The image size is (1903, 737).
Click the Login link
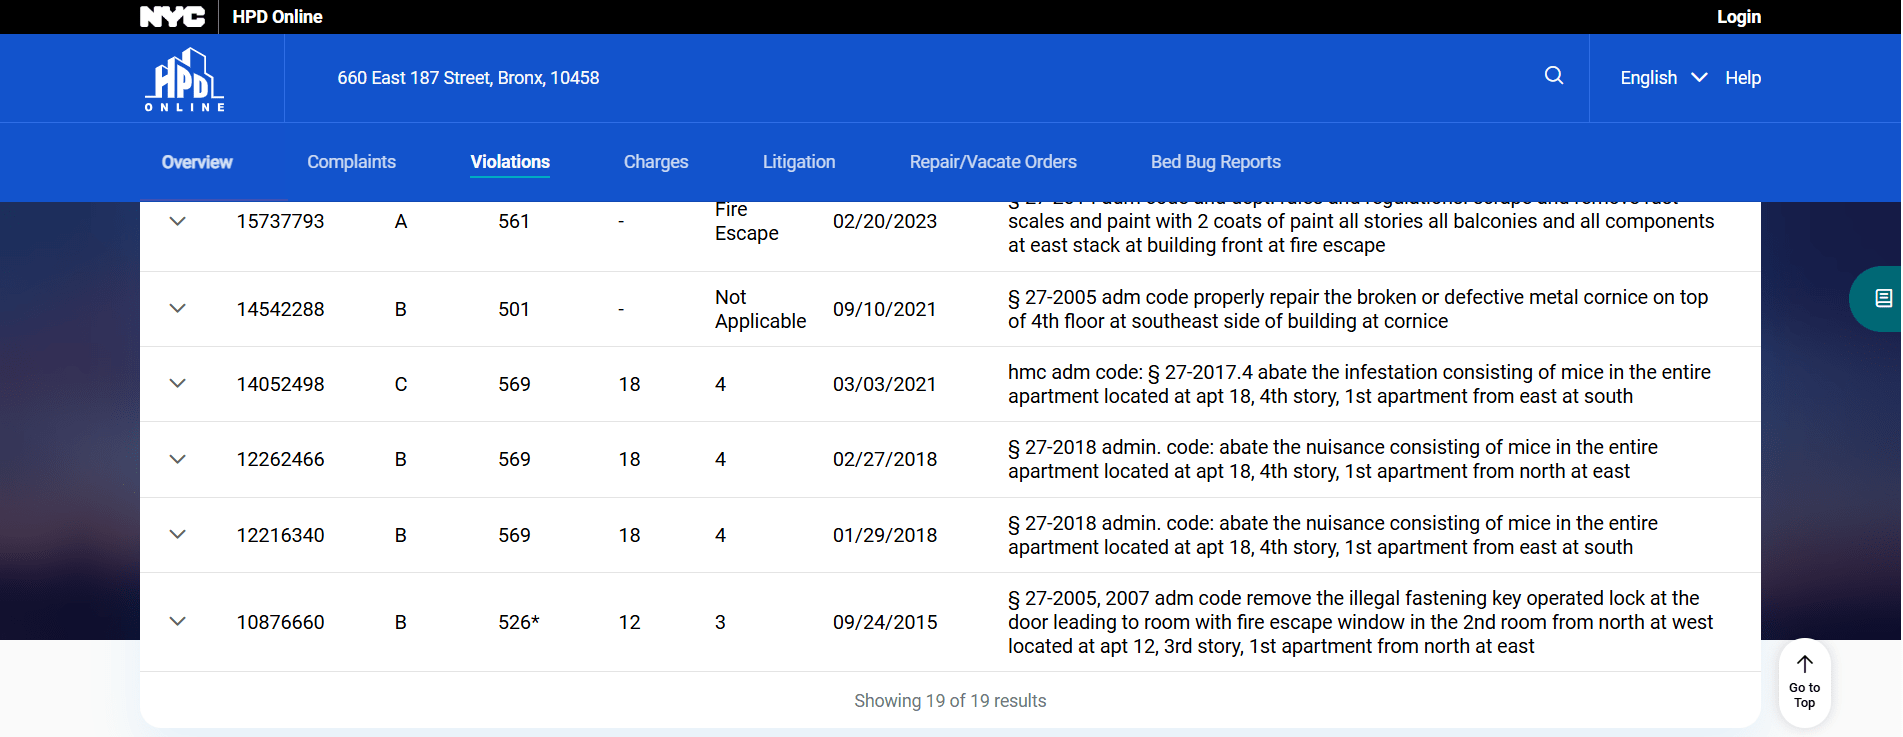(1738, 17)
